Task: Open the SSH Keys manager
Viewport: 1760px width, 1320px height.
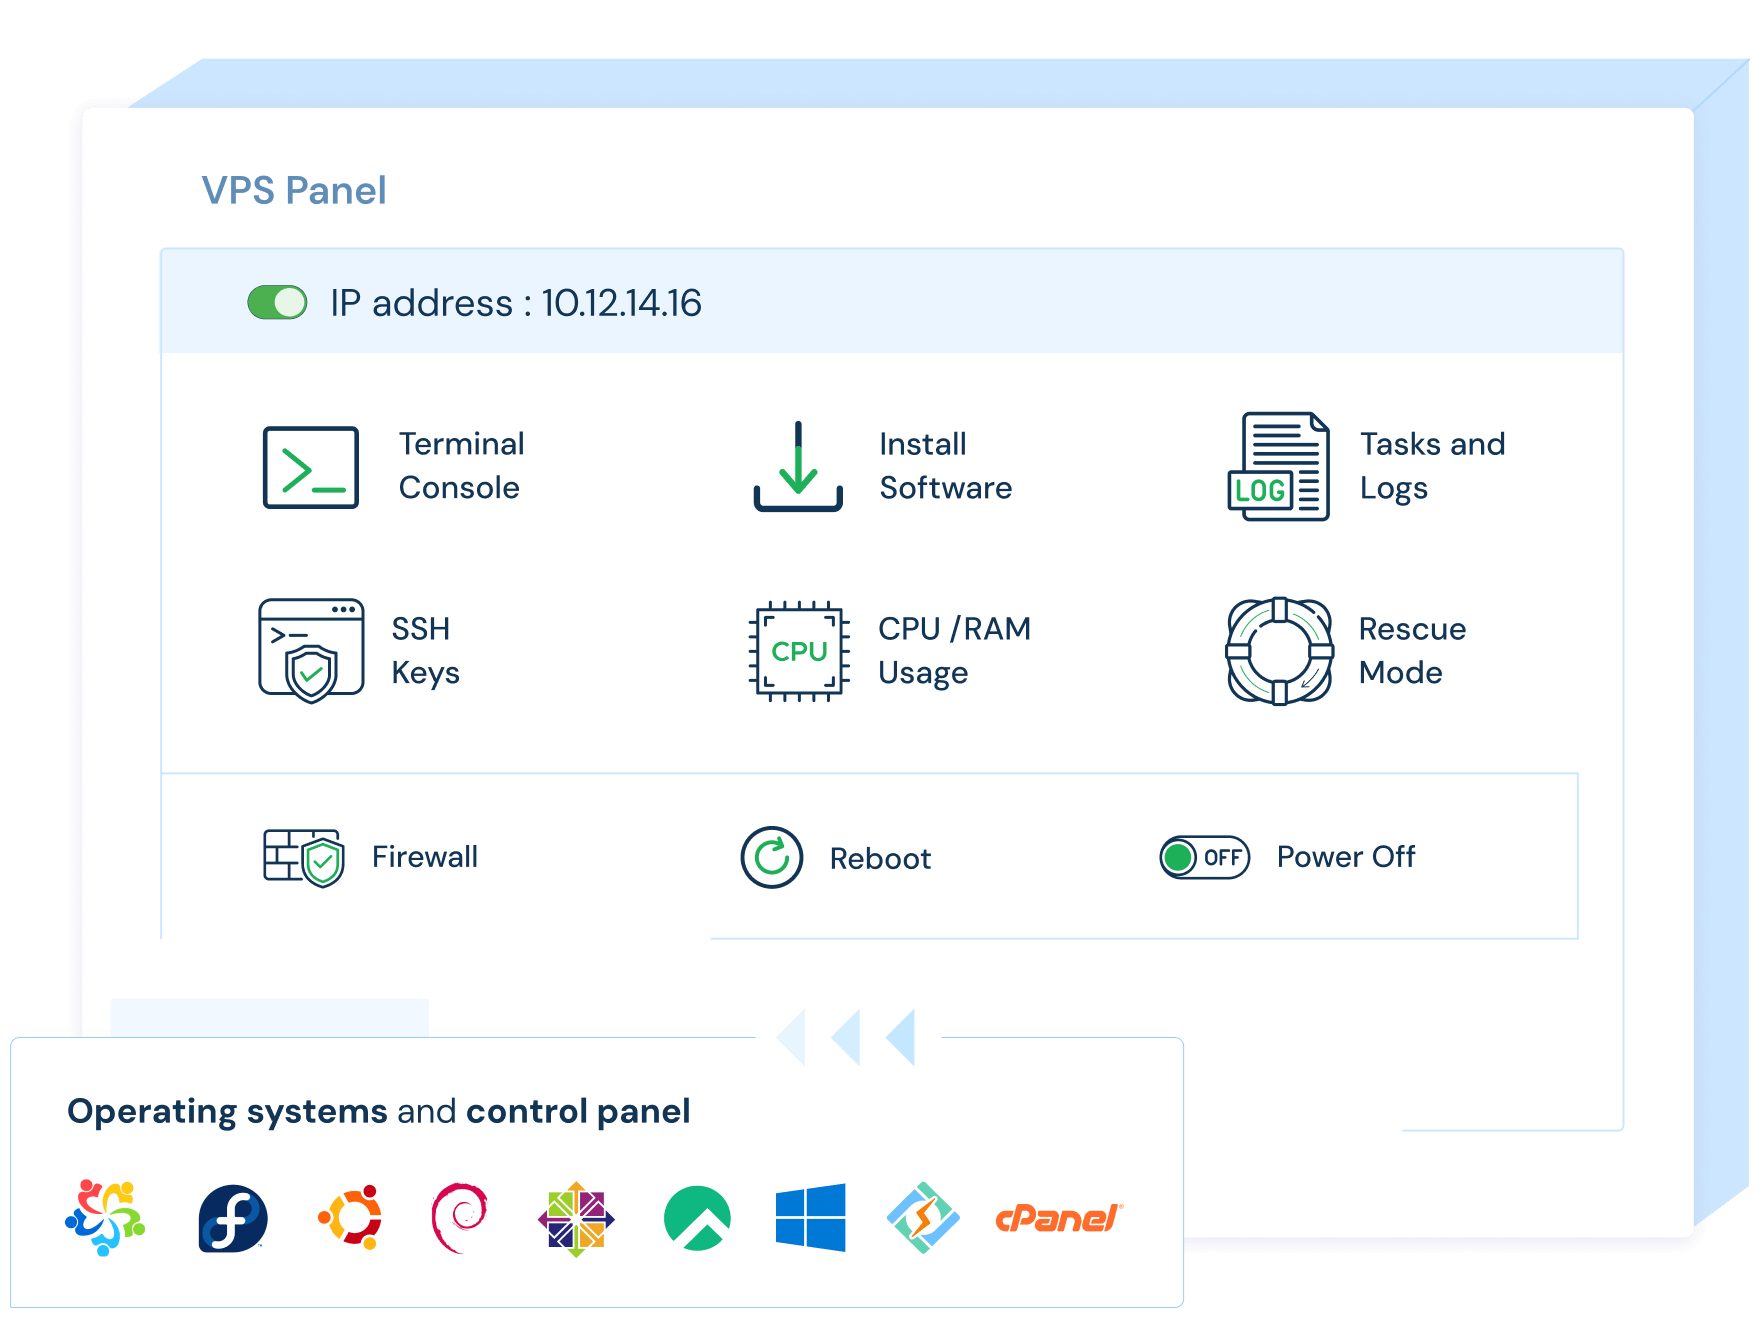Action: pyautogui.click(x=310, y=648)
